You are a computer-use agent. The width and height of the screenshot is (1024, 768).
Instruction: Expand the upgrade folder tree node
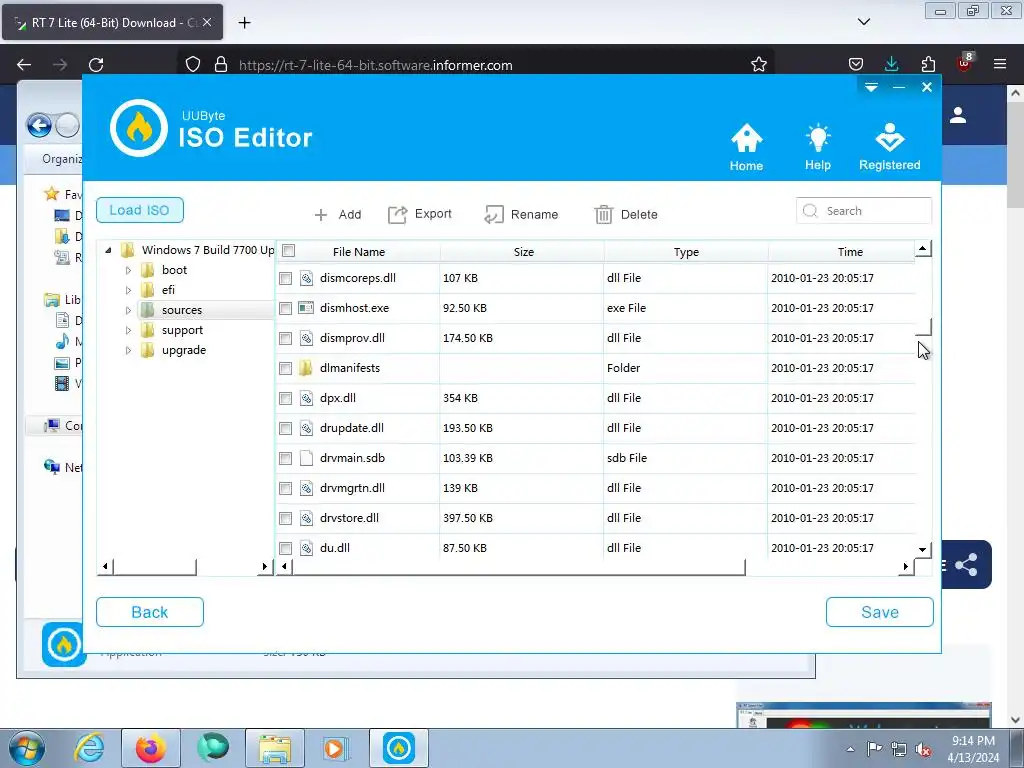pyautogui.click(x=129, y=351)
